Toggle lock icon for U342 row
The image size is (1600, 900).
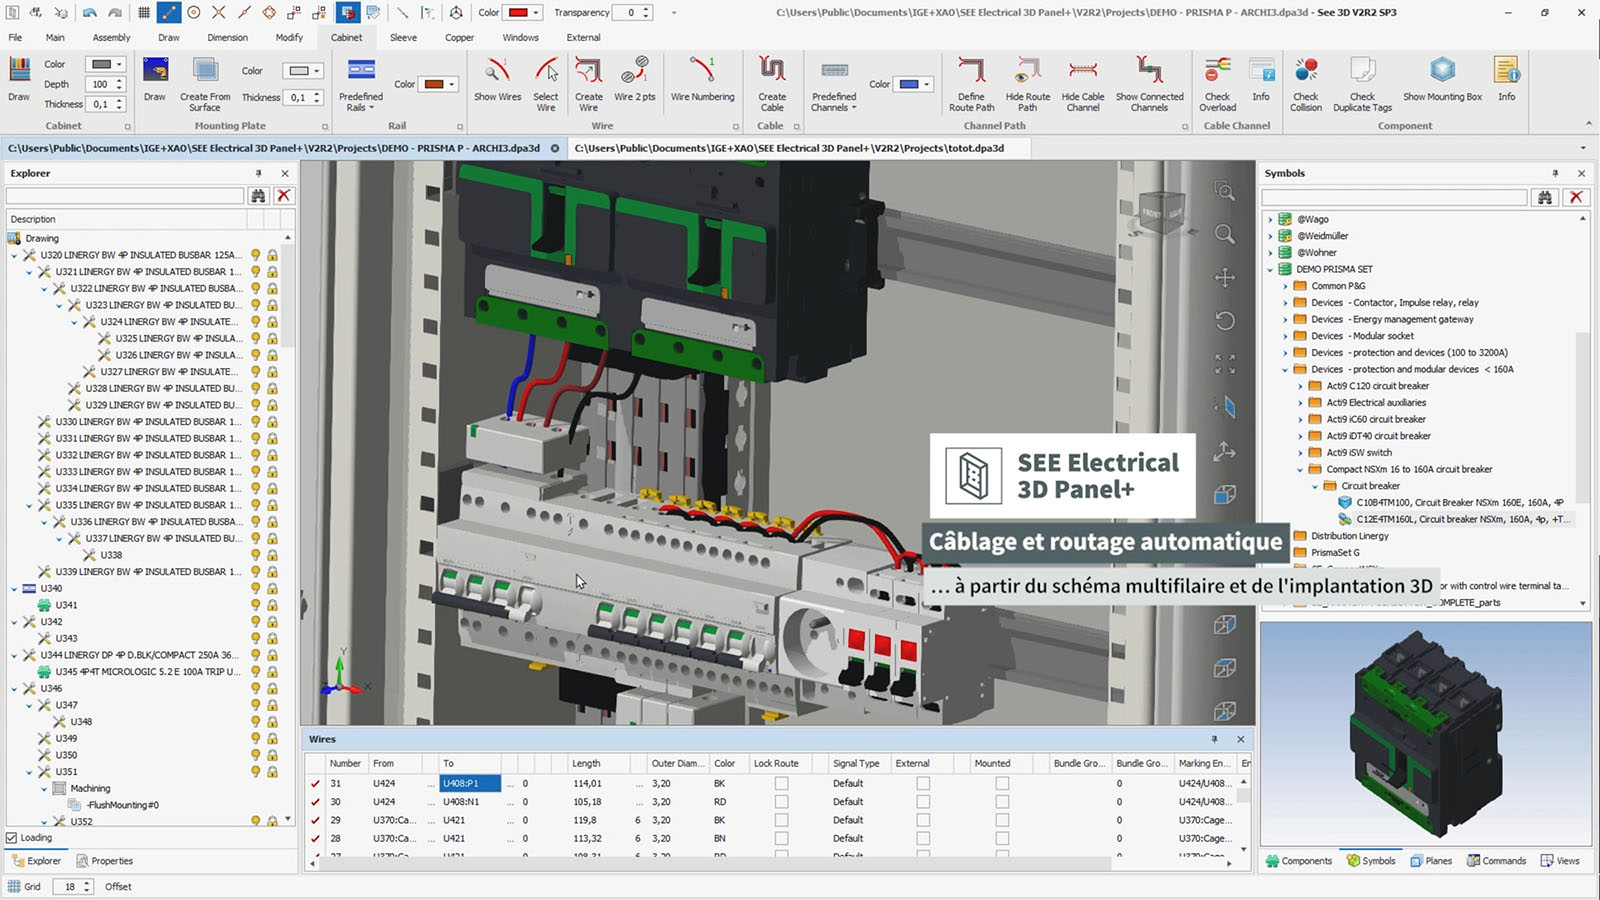click(x=272, y=622)
